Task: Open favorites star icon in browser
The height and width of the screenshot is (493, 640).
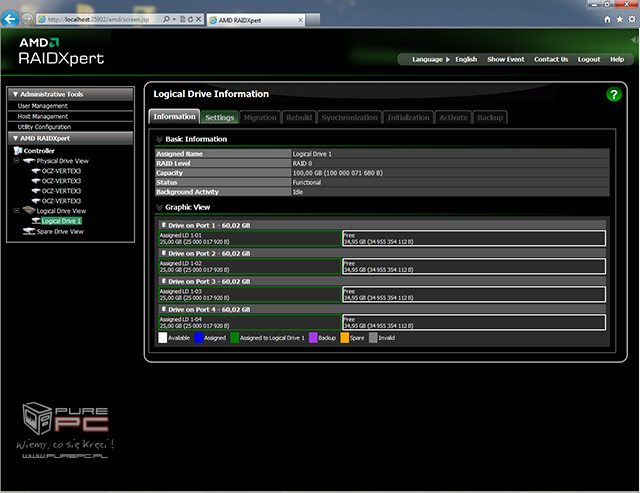Action: (x=620, y=19)
